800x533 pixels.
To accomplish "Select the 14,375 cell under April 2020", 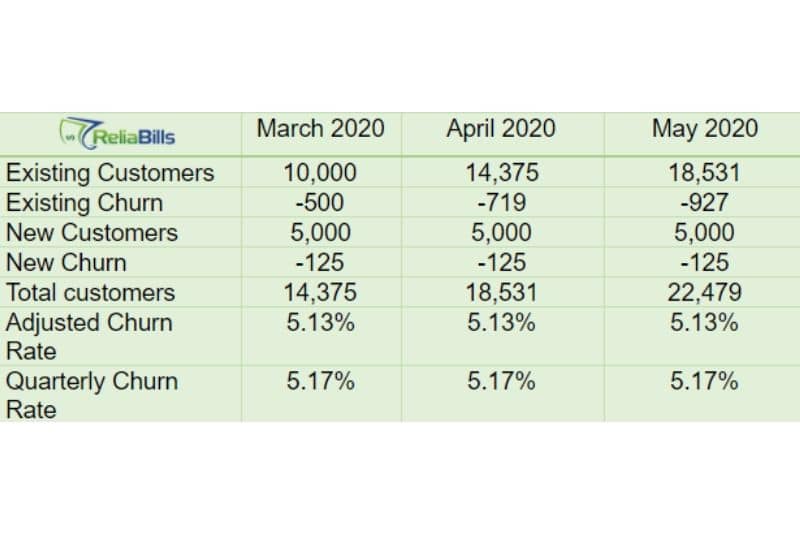I will tap(502, 172).
